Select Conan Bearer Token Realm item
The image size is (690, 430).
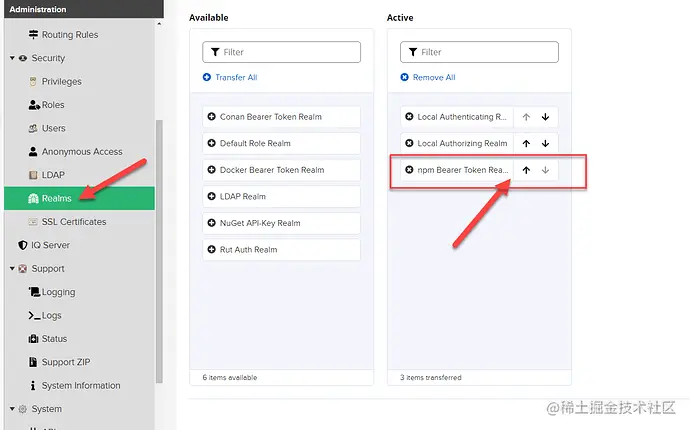point(282,117)
